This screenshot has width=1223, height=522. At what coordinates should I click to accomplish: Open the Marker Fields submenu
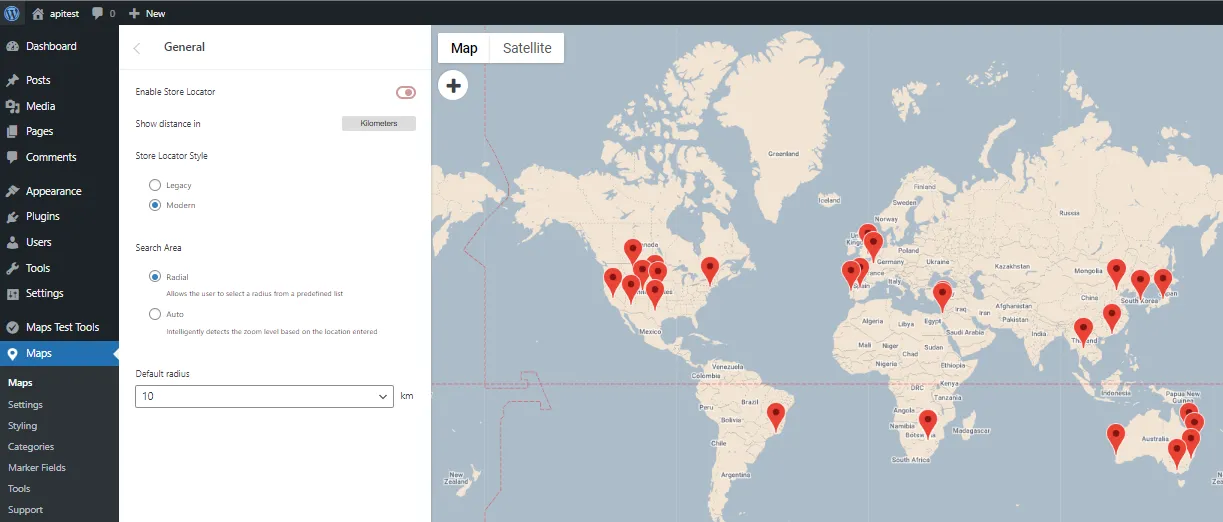pos(37,468)
